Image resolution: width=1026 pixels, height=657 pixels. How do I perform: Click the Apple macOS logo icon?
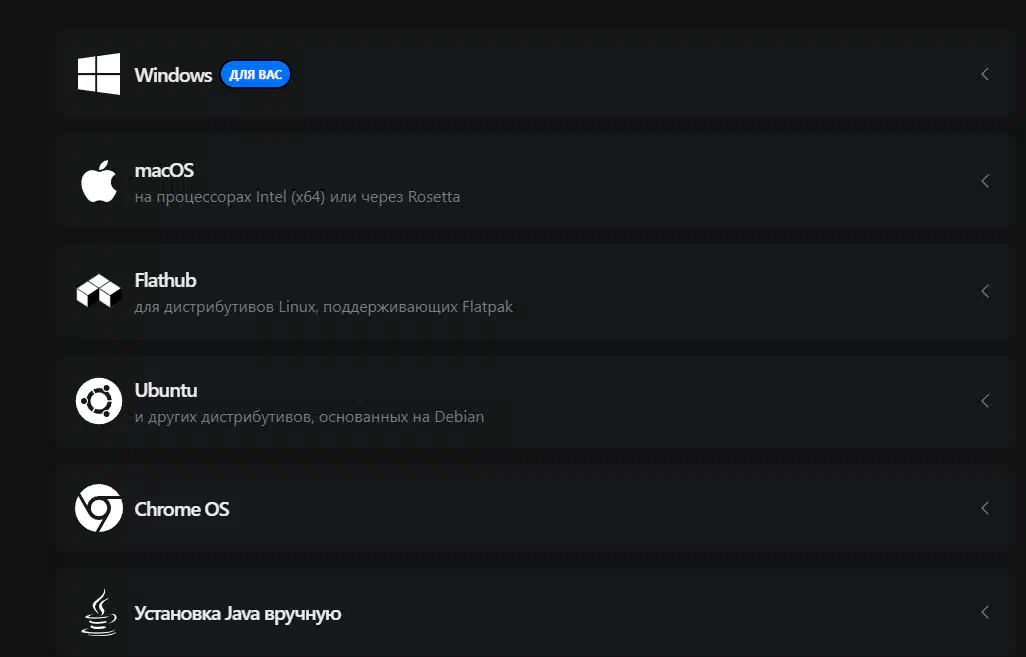(99, 181)
